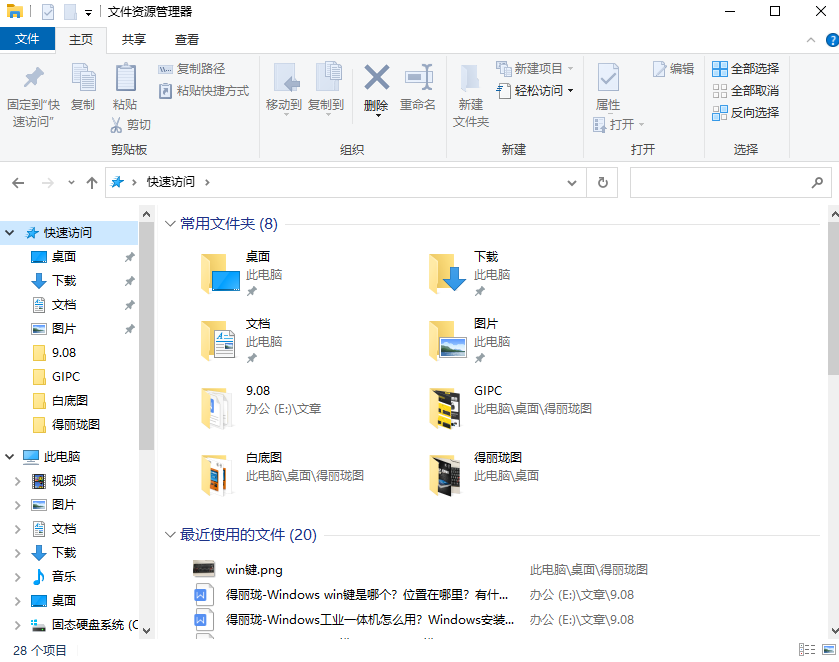
Task: Click the 重命名 (Rename) icon
Action: click(x=418, y=78)
